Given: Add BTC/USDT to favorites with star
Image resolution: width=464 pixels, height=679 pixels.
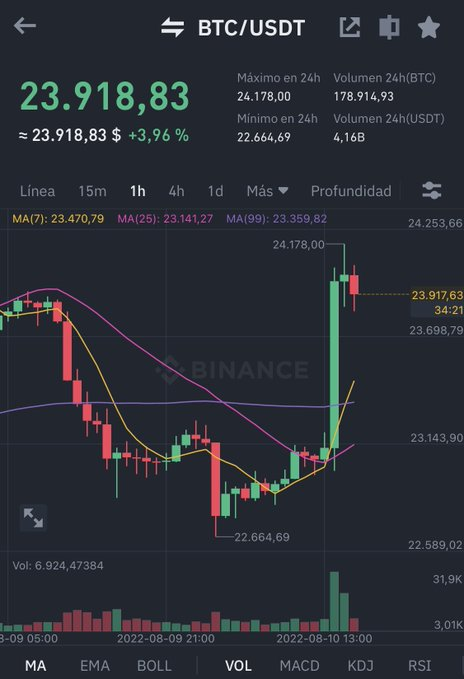Looking at the screenshot, I should pos(429,27).
